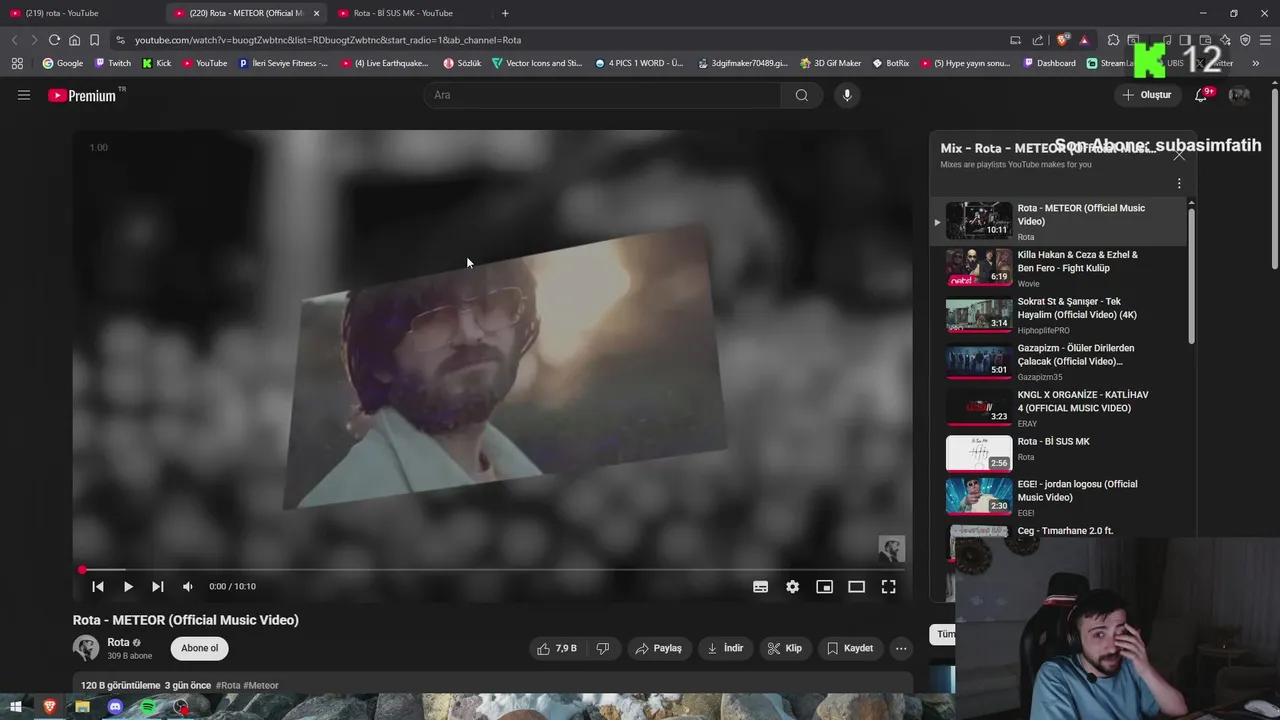Enter fullscreen with player icon

(x=888, y=587)
